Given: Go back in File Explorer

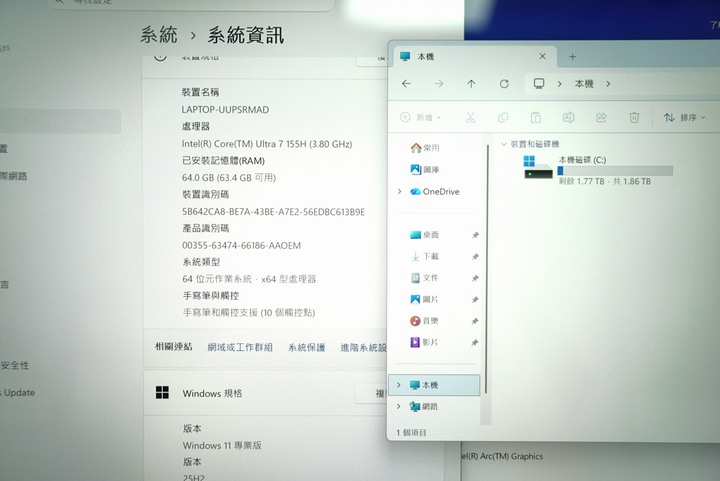Looking at the screenshot, I should click(406, 84).
